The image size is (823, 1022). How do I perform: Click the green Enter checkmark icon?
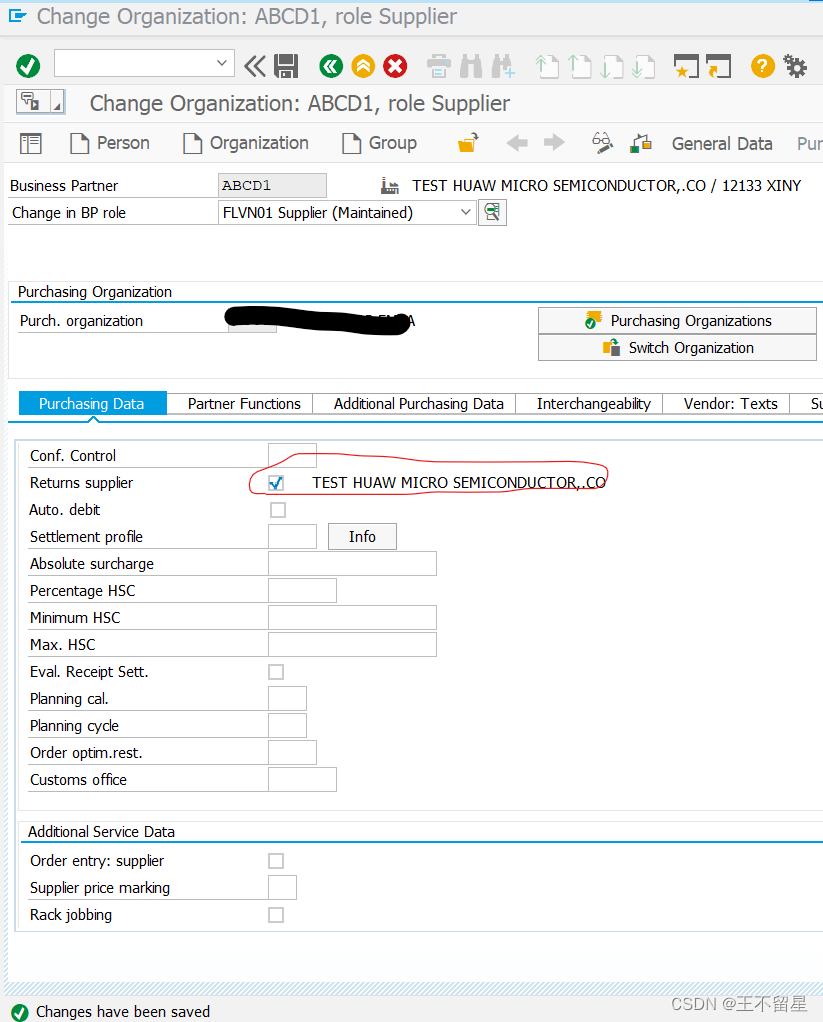pos(27,65)
